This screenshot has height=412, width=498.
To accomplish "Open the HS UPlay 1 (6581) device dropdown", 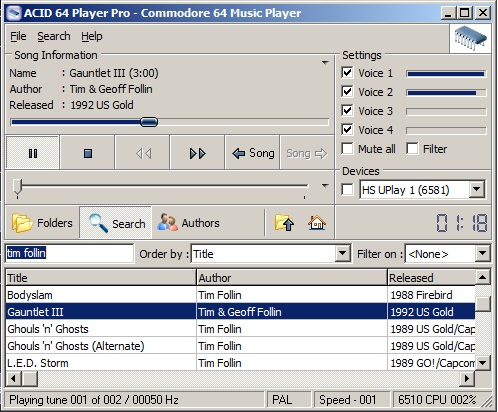I will (x=477, y=190).
